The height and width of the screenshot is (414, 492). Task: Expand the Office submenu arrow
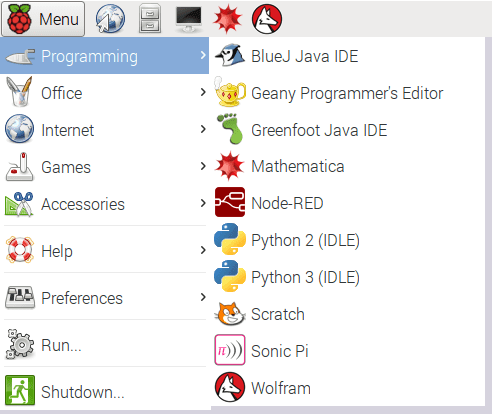tap(203, 92)
